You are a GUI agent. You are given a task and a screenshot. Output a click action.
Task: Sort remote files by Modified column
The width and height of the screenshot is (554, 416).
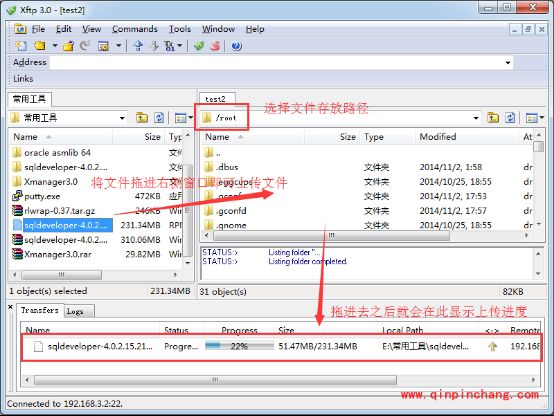[467, 137]
